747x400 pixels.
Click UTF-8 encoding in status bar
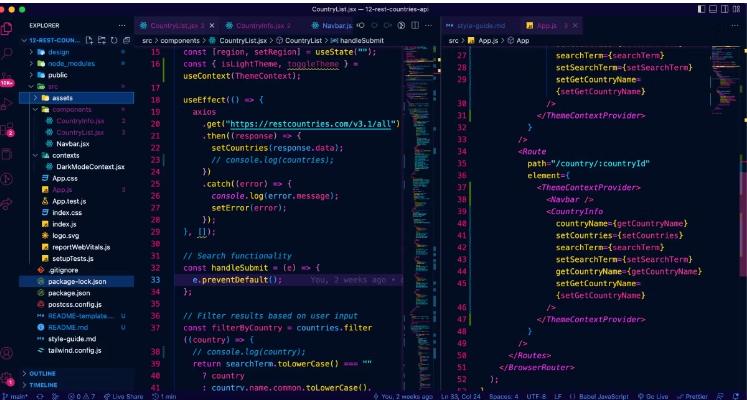(x=535, y=396)
